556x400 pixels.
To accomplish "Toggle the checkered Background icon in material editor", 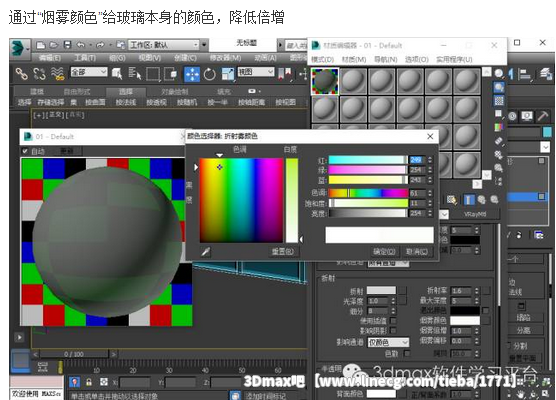I will coord(499,101).
